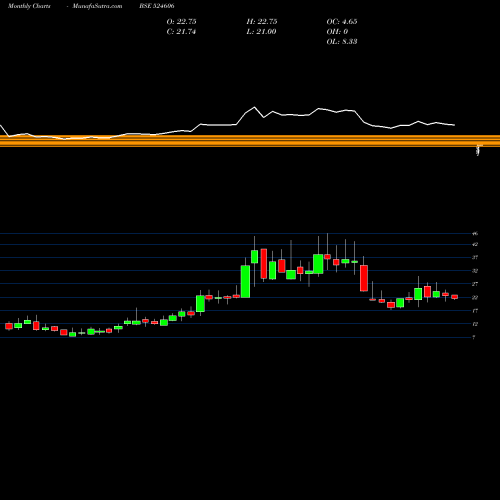Click the close value "C: 21.74"
The height and width of the screenshot is (500, 500).
coord(181,32)
